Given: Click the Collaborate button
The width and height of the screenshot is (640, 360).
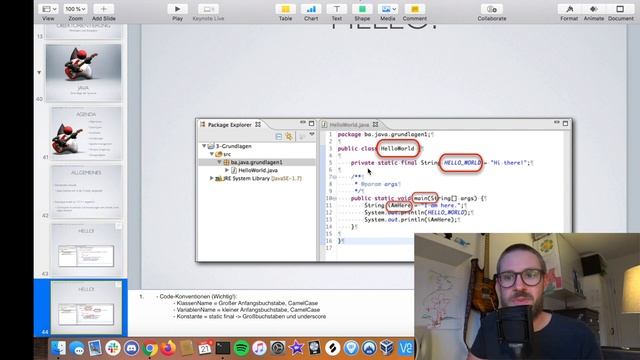Looking at the screenshot, I should [x=492, y=9].
